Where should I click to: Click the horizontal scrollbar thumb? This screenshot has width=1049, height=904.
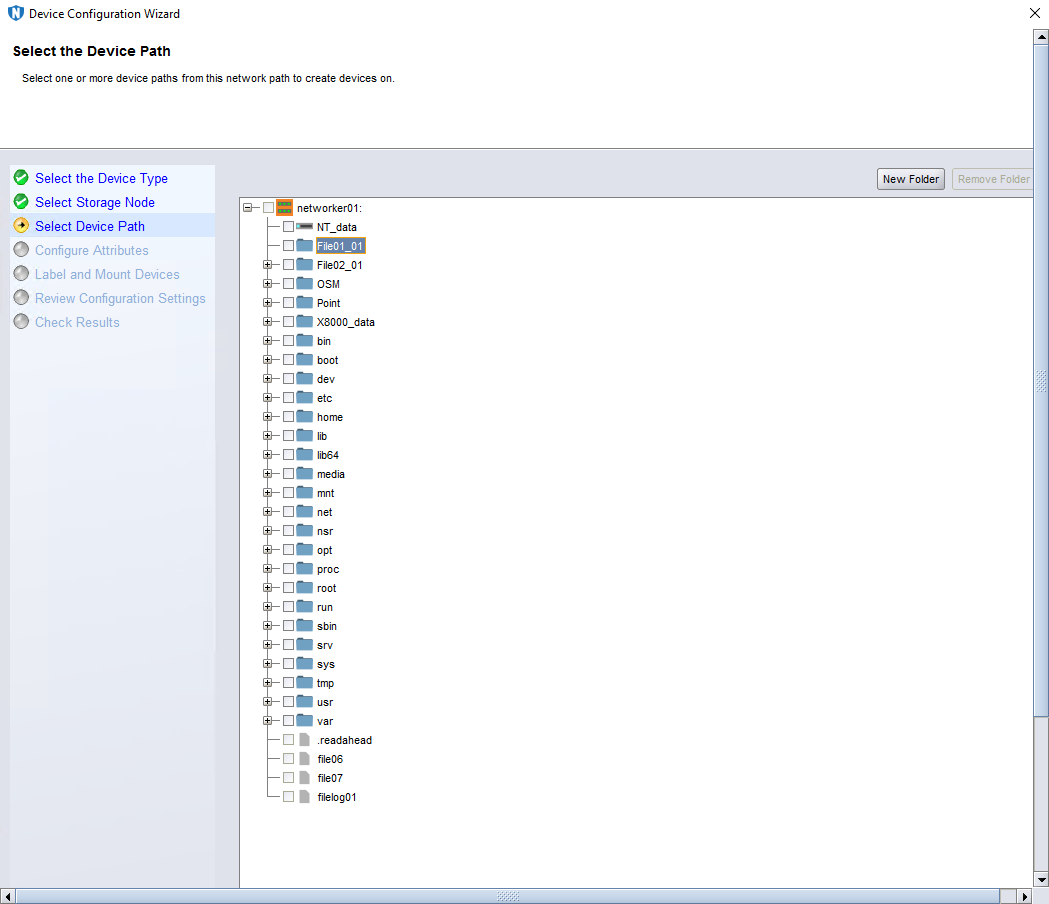click(x=508, y=896)
